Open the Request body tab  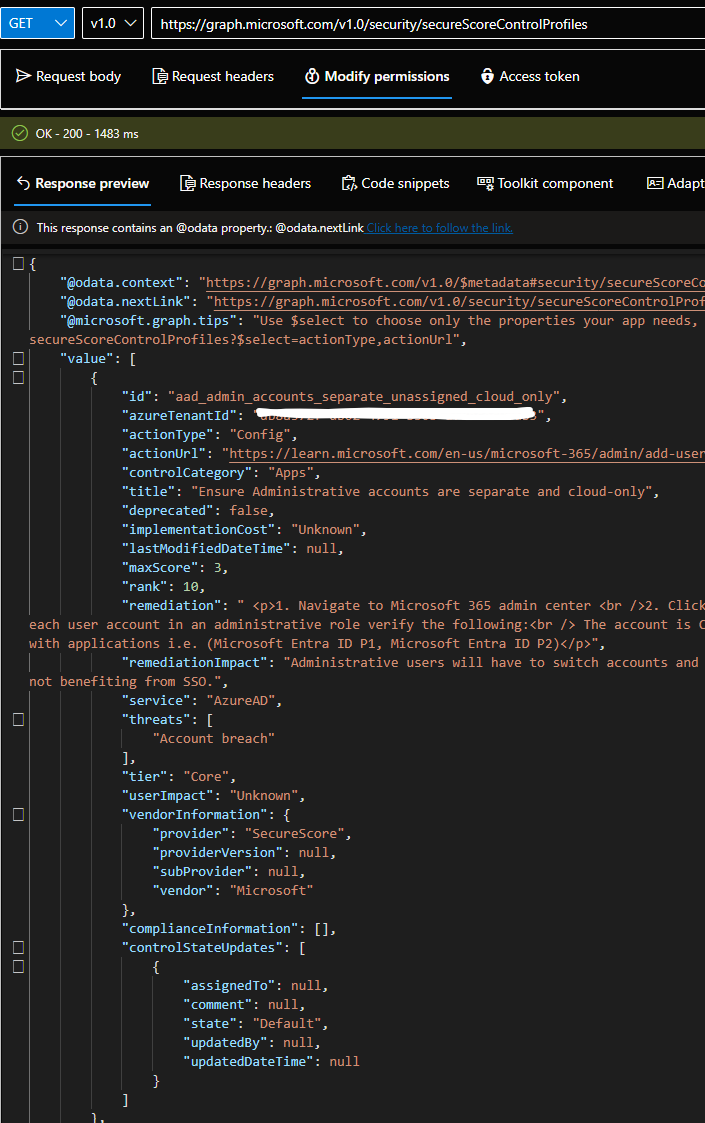point(69,76)
